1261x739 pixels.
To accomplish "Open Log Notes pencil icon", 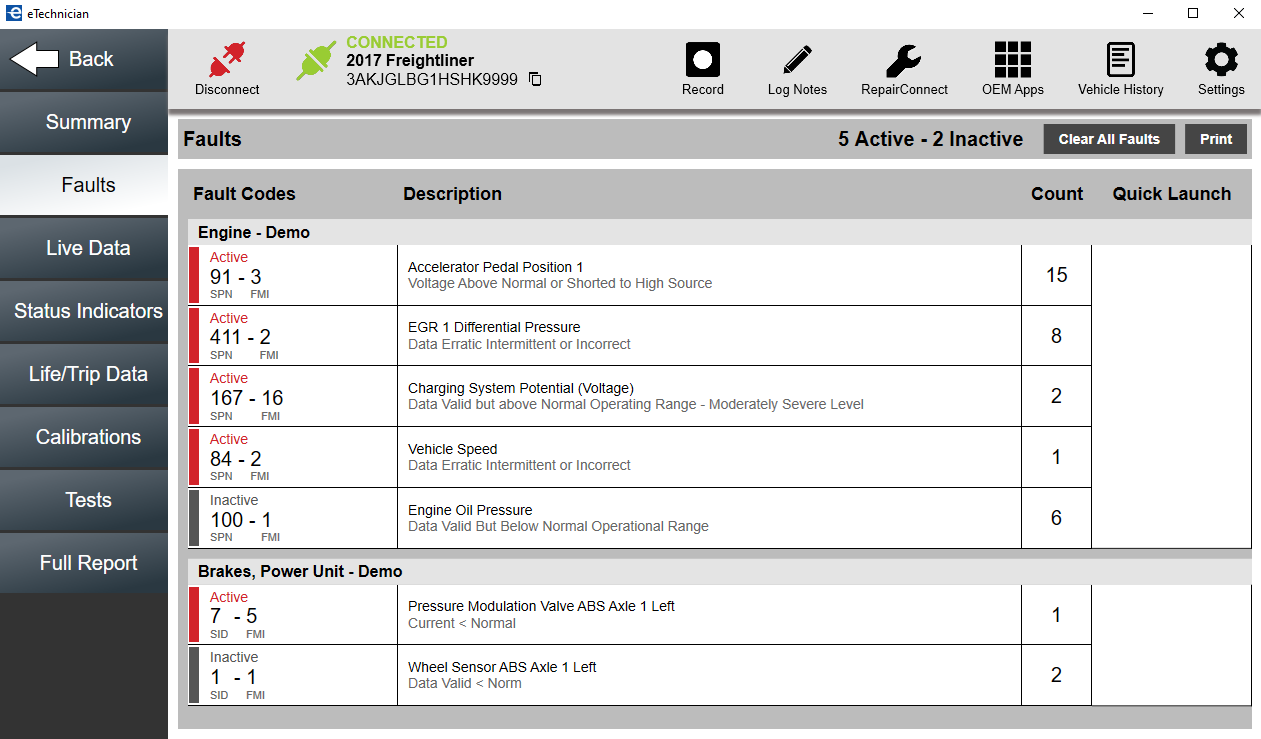I will (x=797, y=61).
